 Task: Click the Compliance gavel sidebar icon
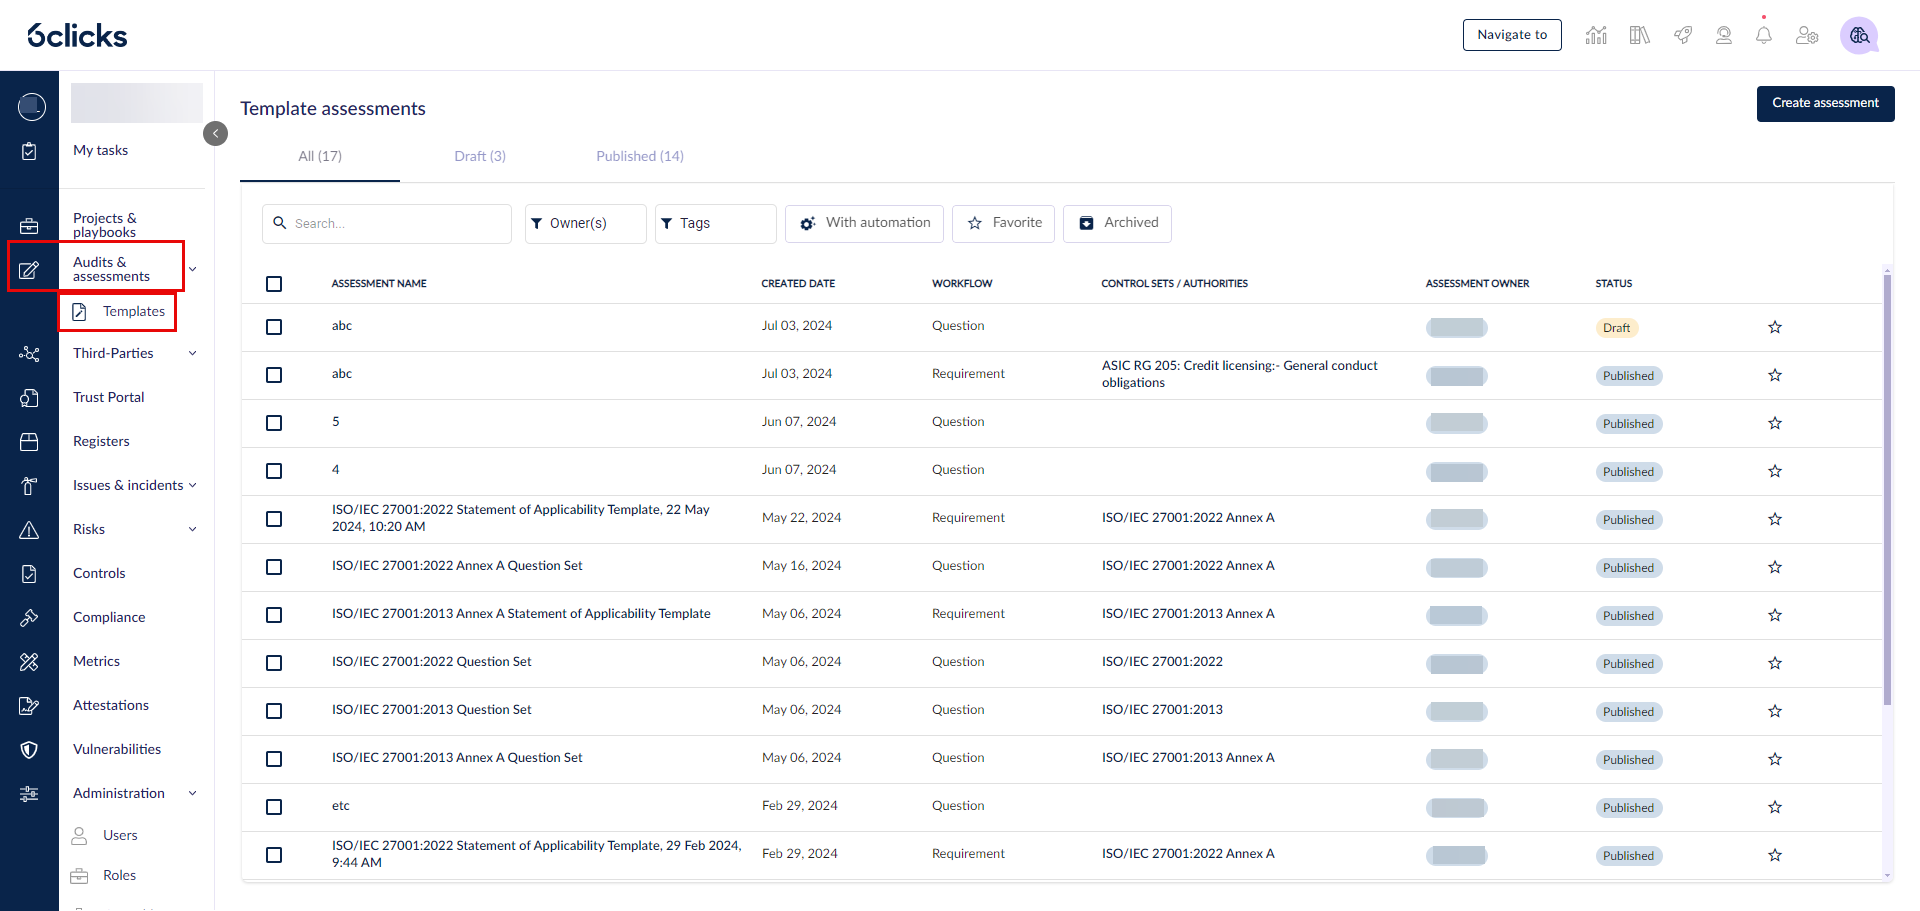(x=29, y=618)
